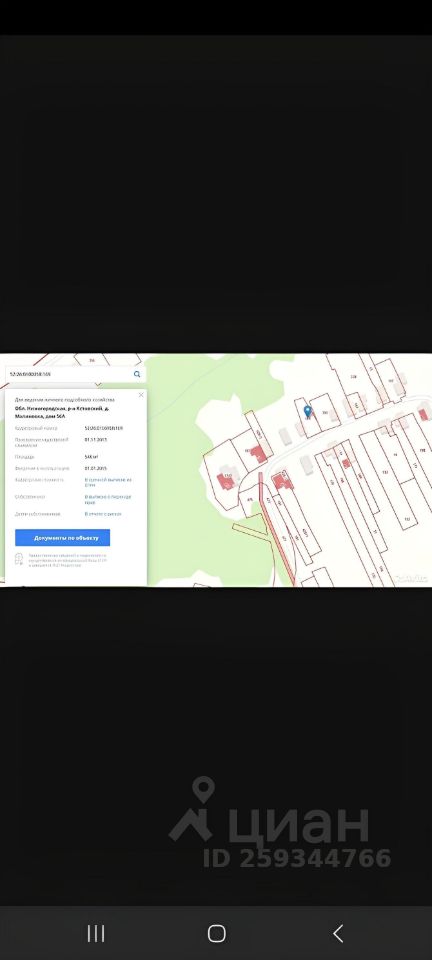Click the red building below road junction

283,481
